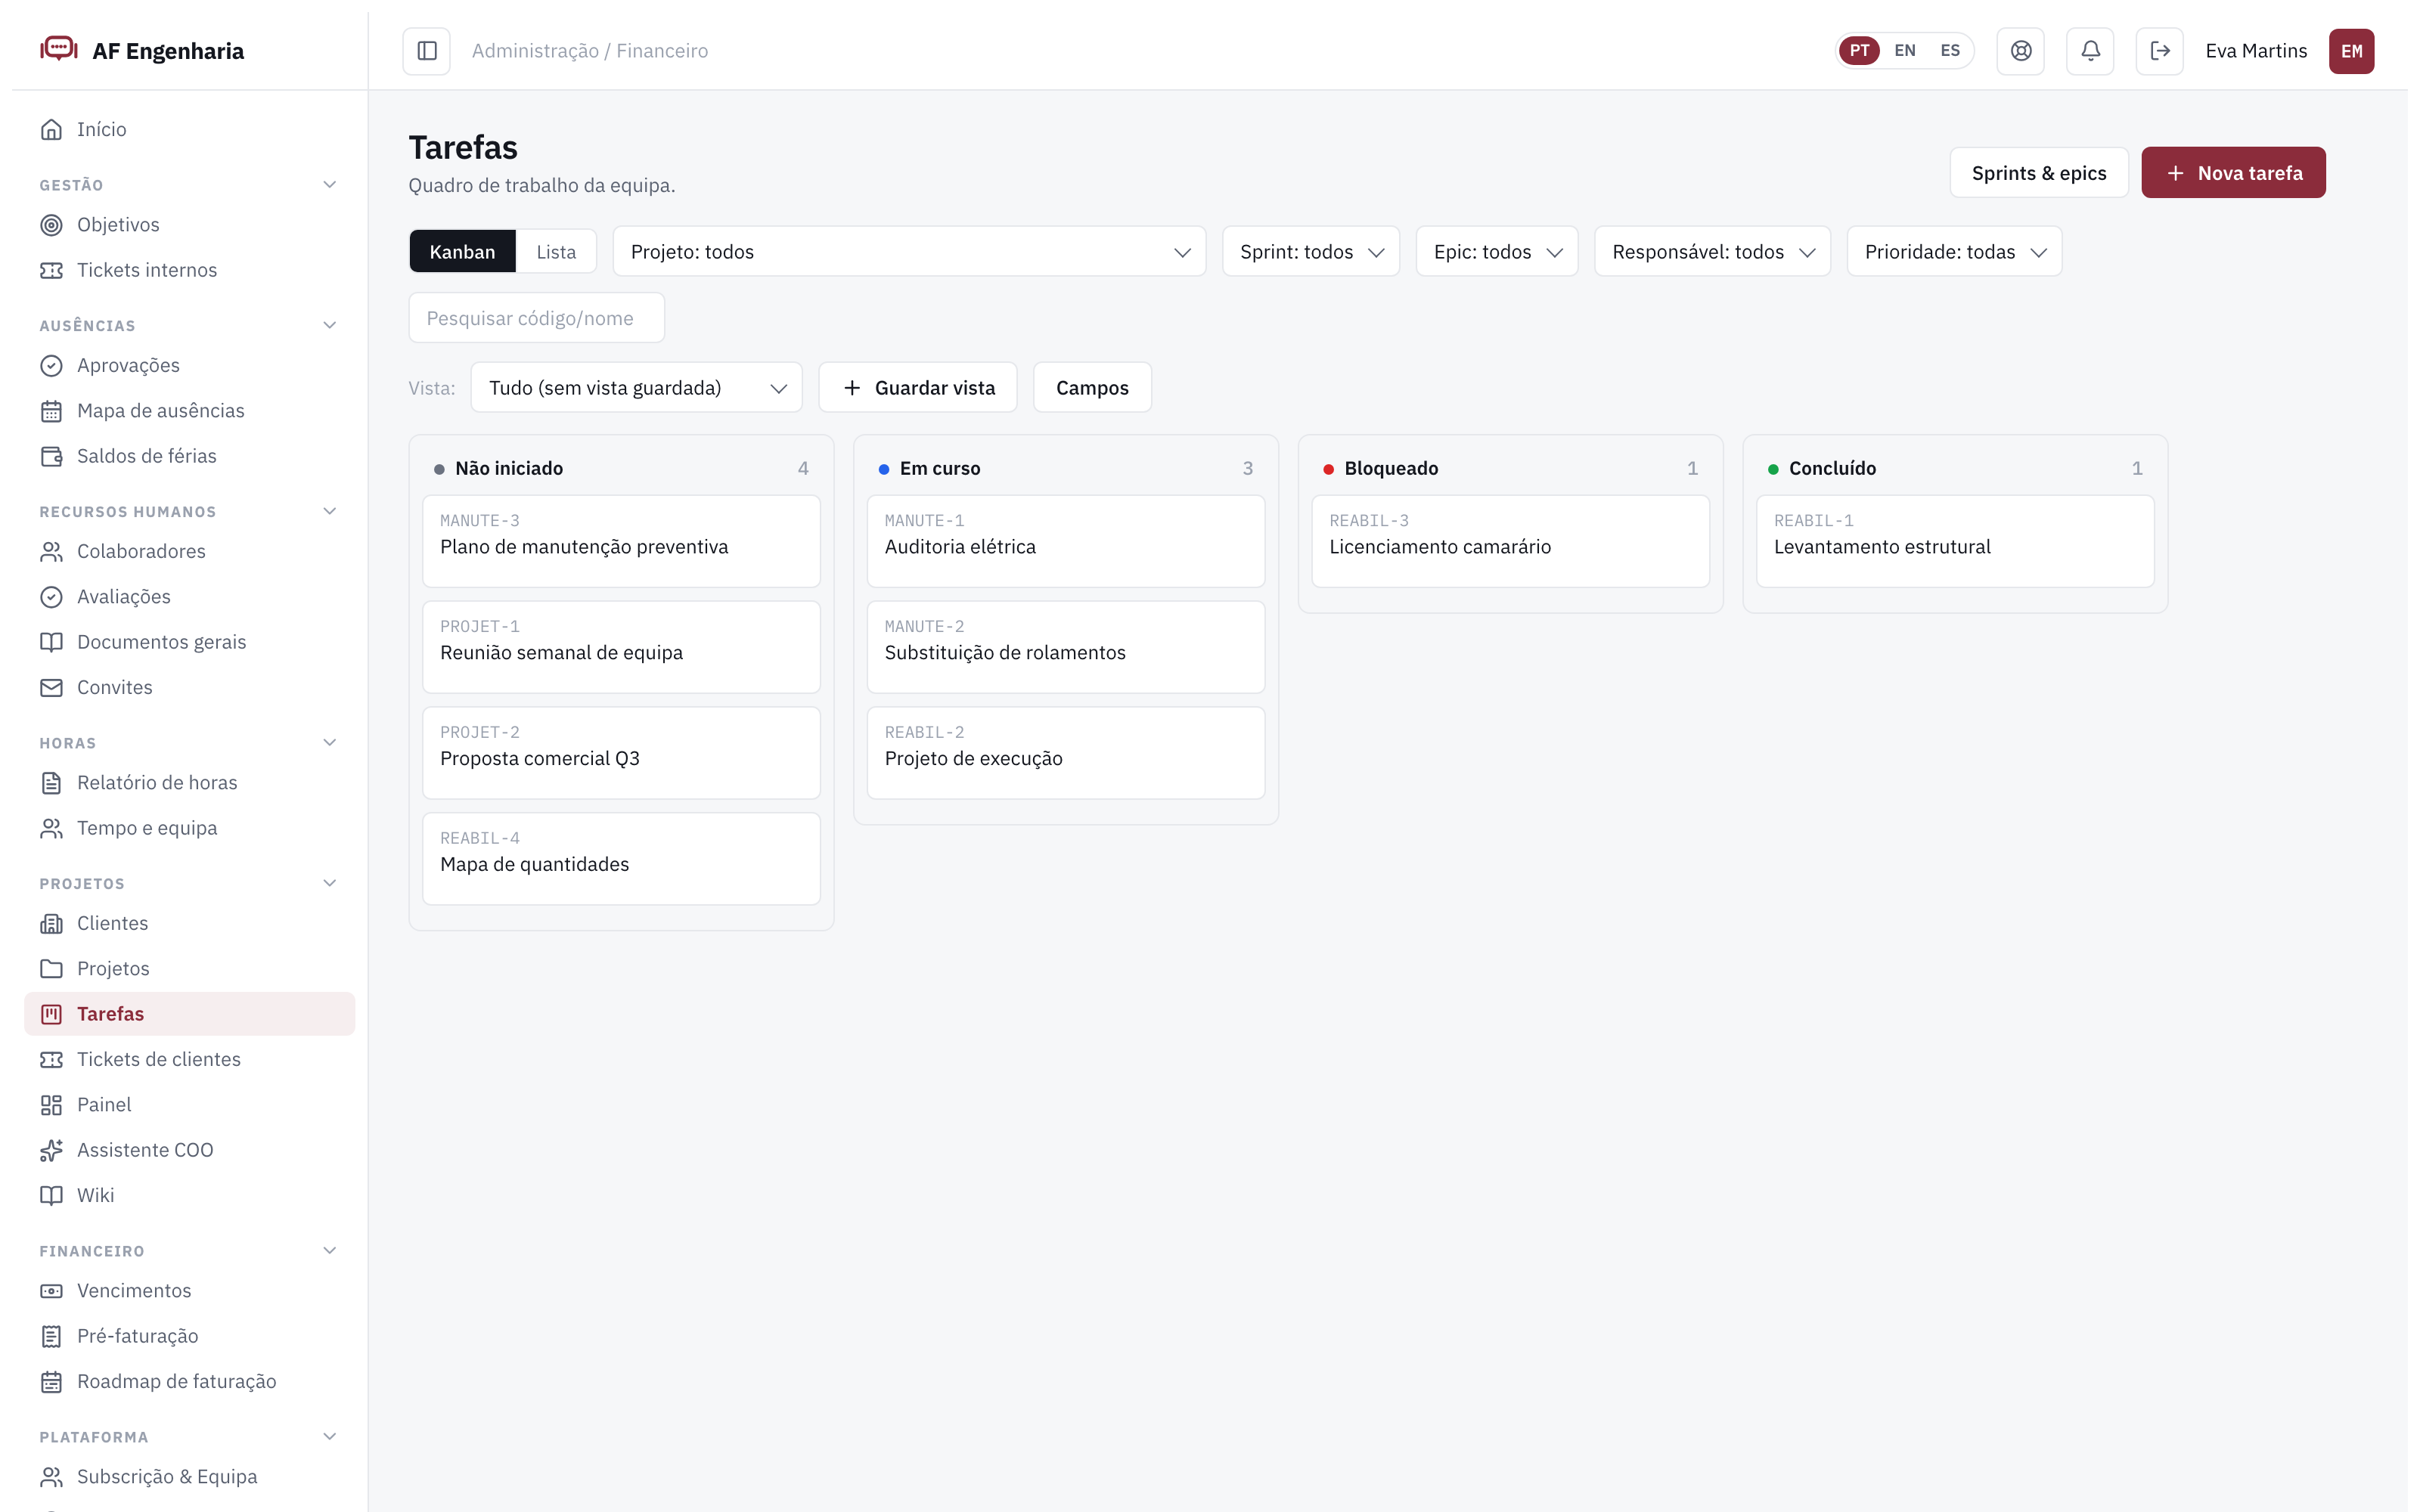
Task: Open the saved Vista dropdown
Action: [x=636, y=388]
